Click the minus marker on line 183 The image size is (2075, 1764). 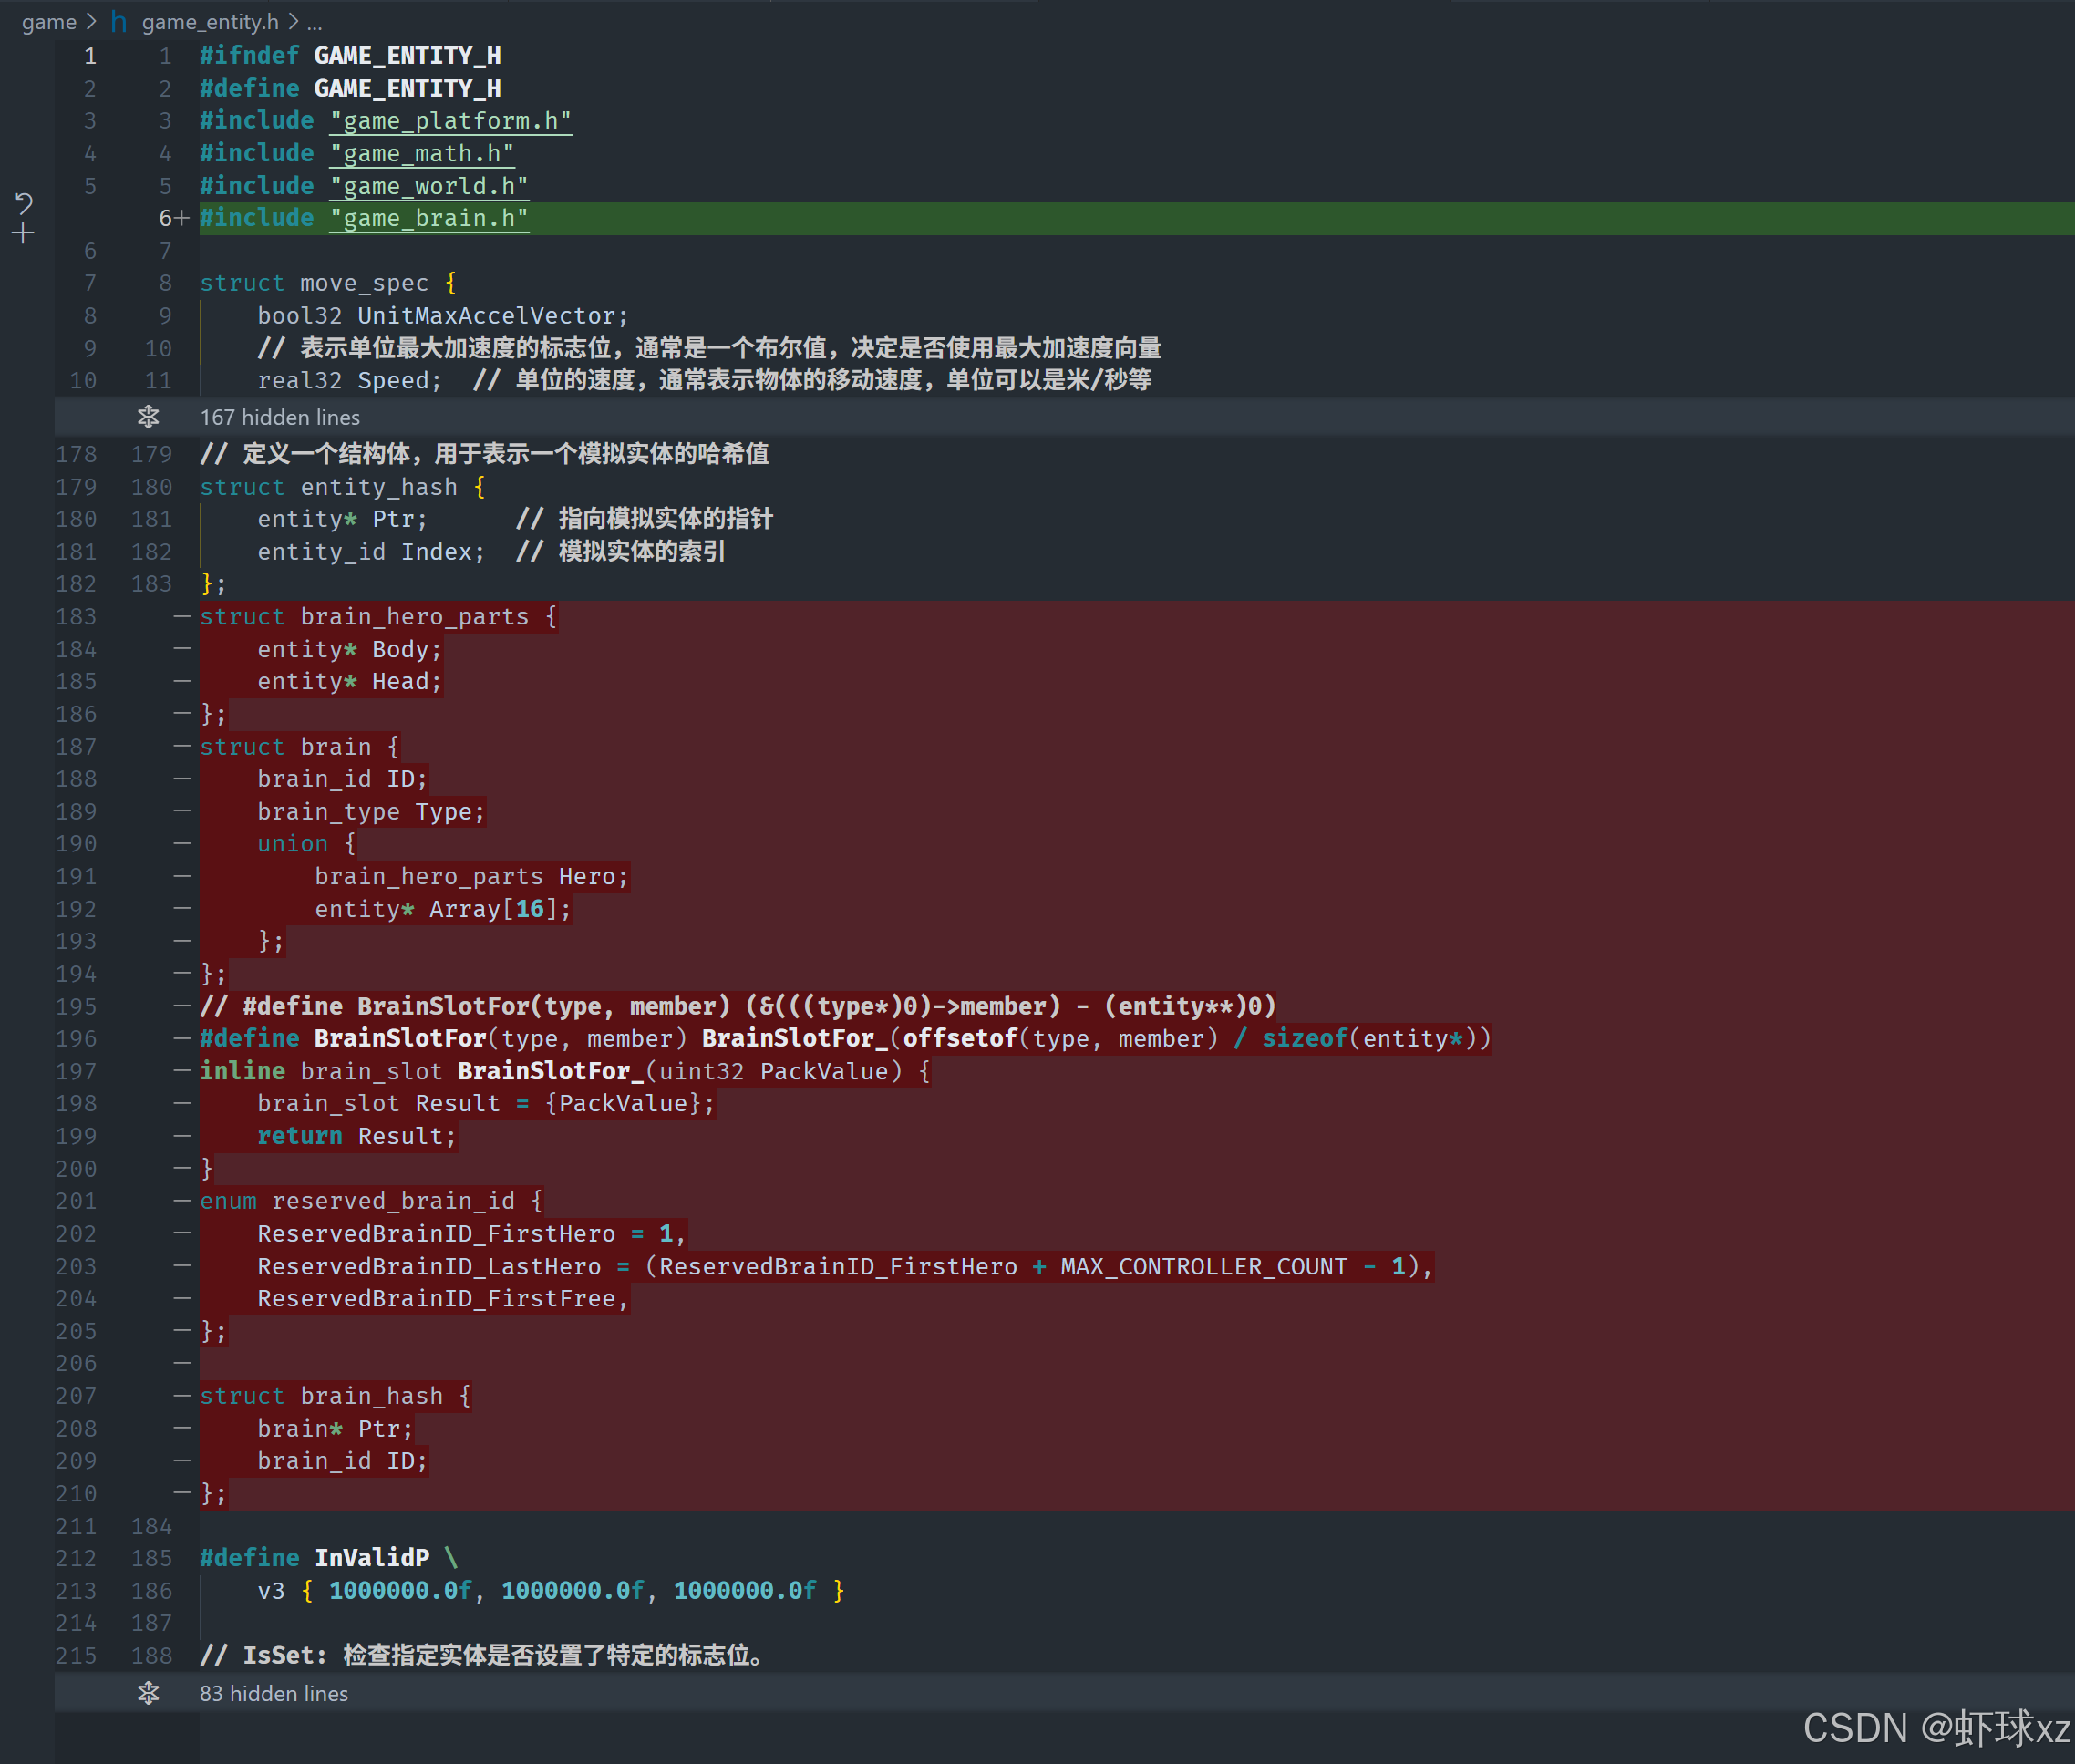(x=182, y=617)
